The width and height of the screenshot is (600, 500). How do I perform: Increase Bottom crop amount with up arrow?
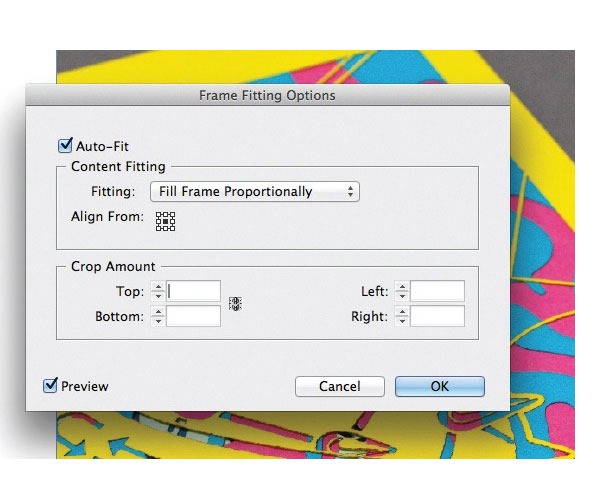(x=156, y=312)
